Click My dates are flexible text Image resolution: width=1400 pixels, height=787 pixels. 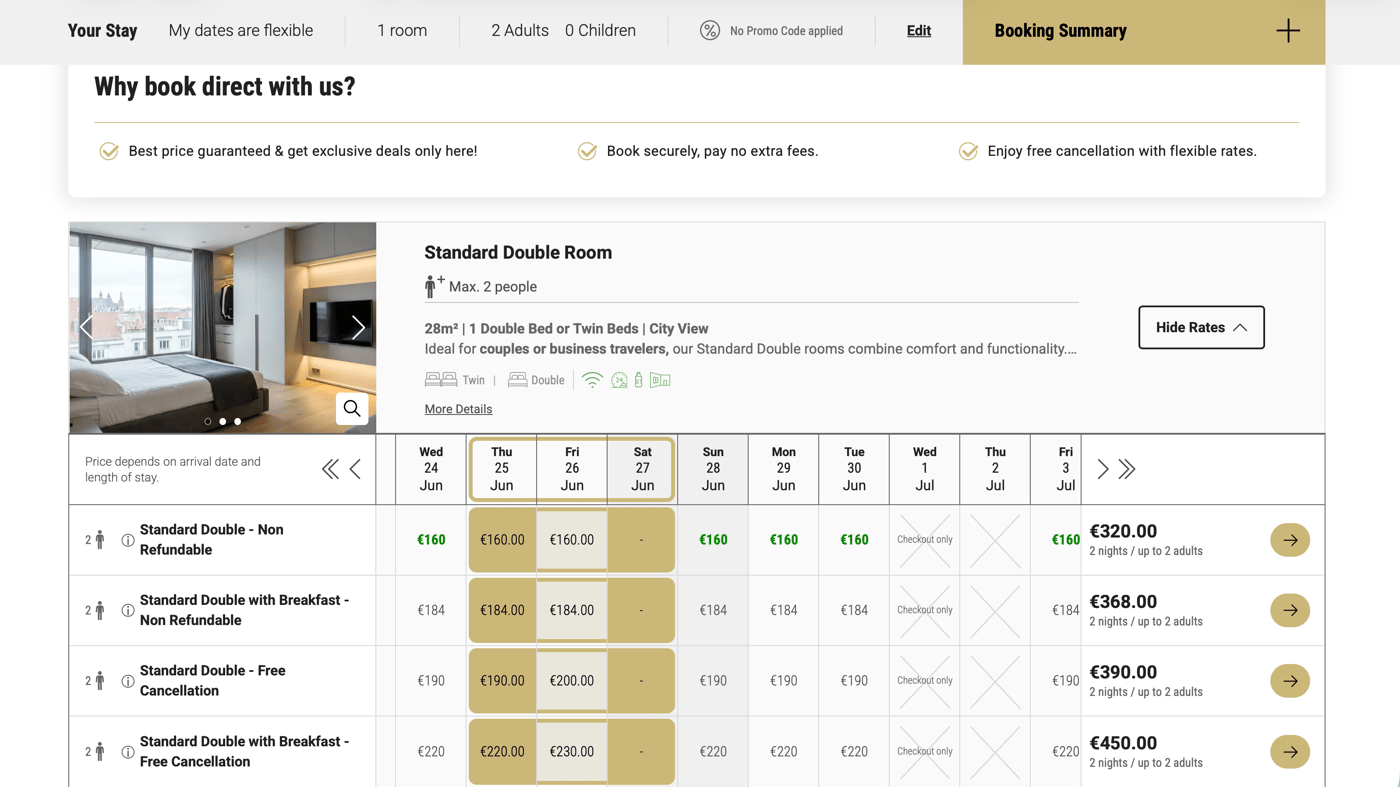(x=241, y=31)
